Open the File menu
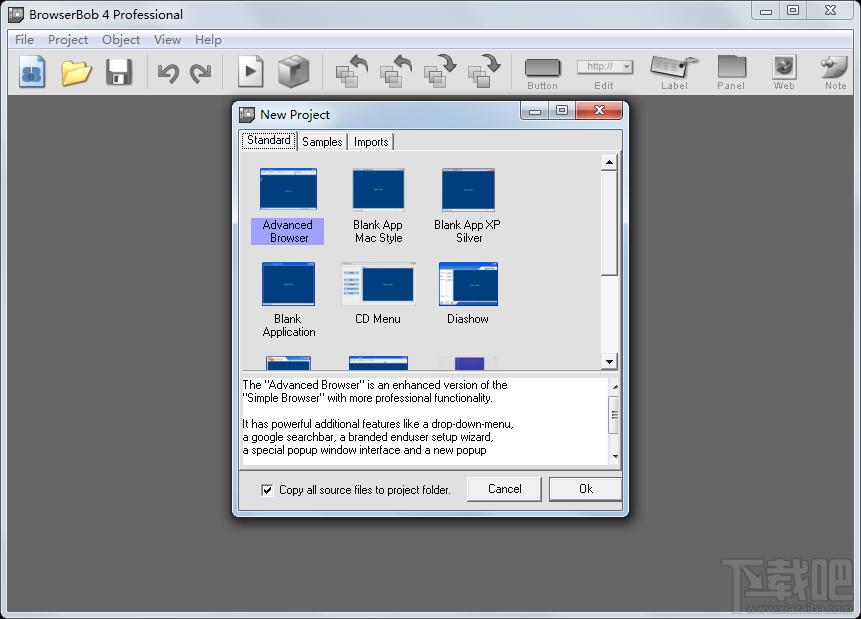Viewport: 861px width, 619px height. 24,40
